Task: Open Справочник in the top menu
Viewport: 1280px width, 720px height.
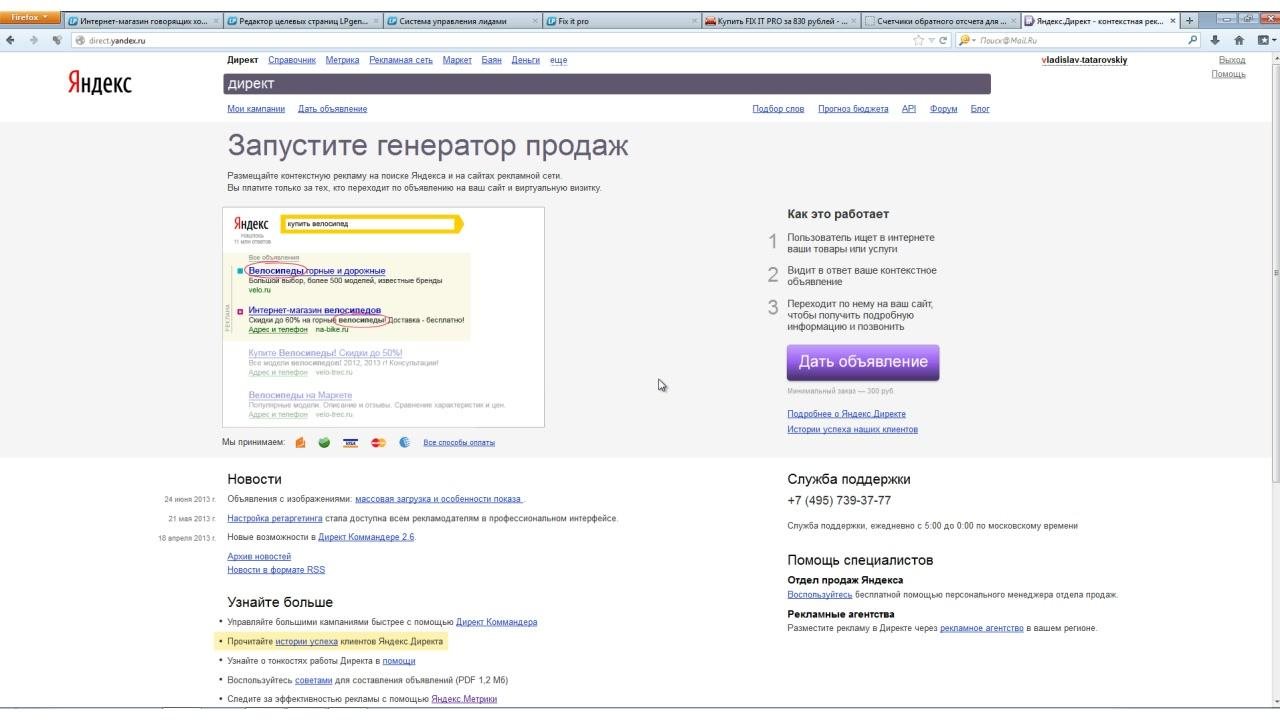Action: pyautogui.click(x=292, y=60)
